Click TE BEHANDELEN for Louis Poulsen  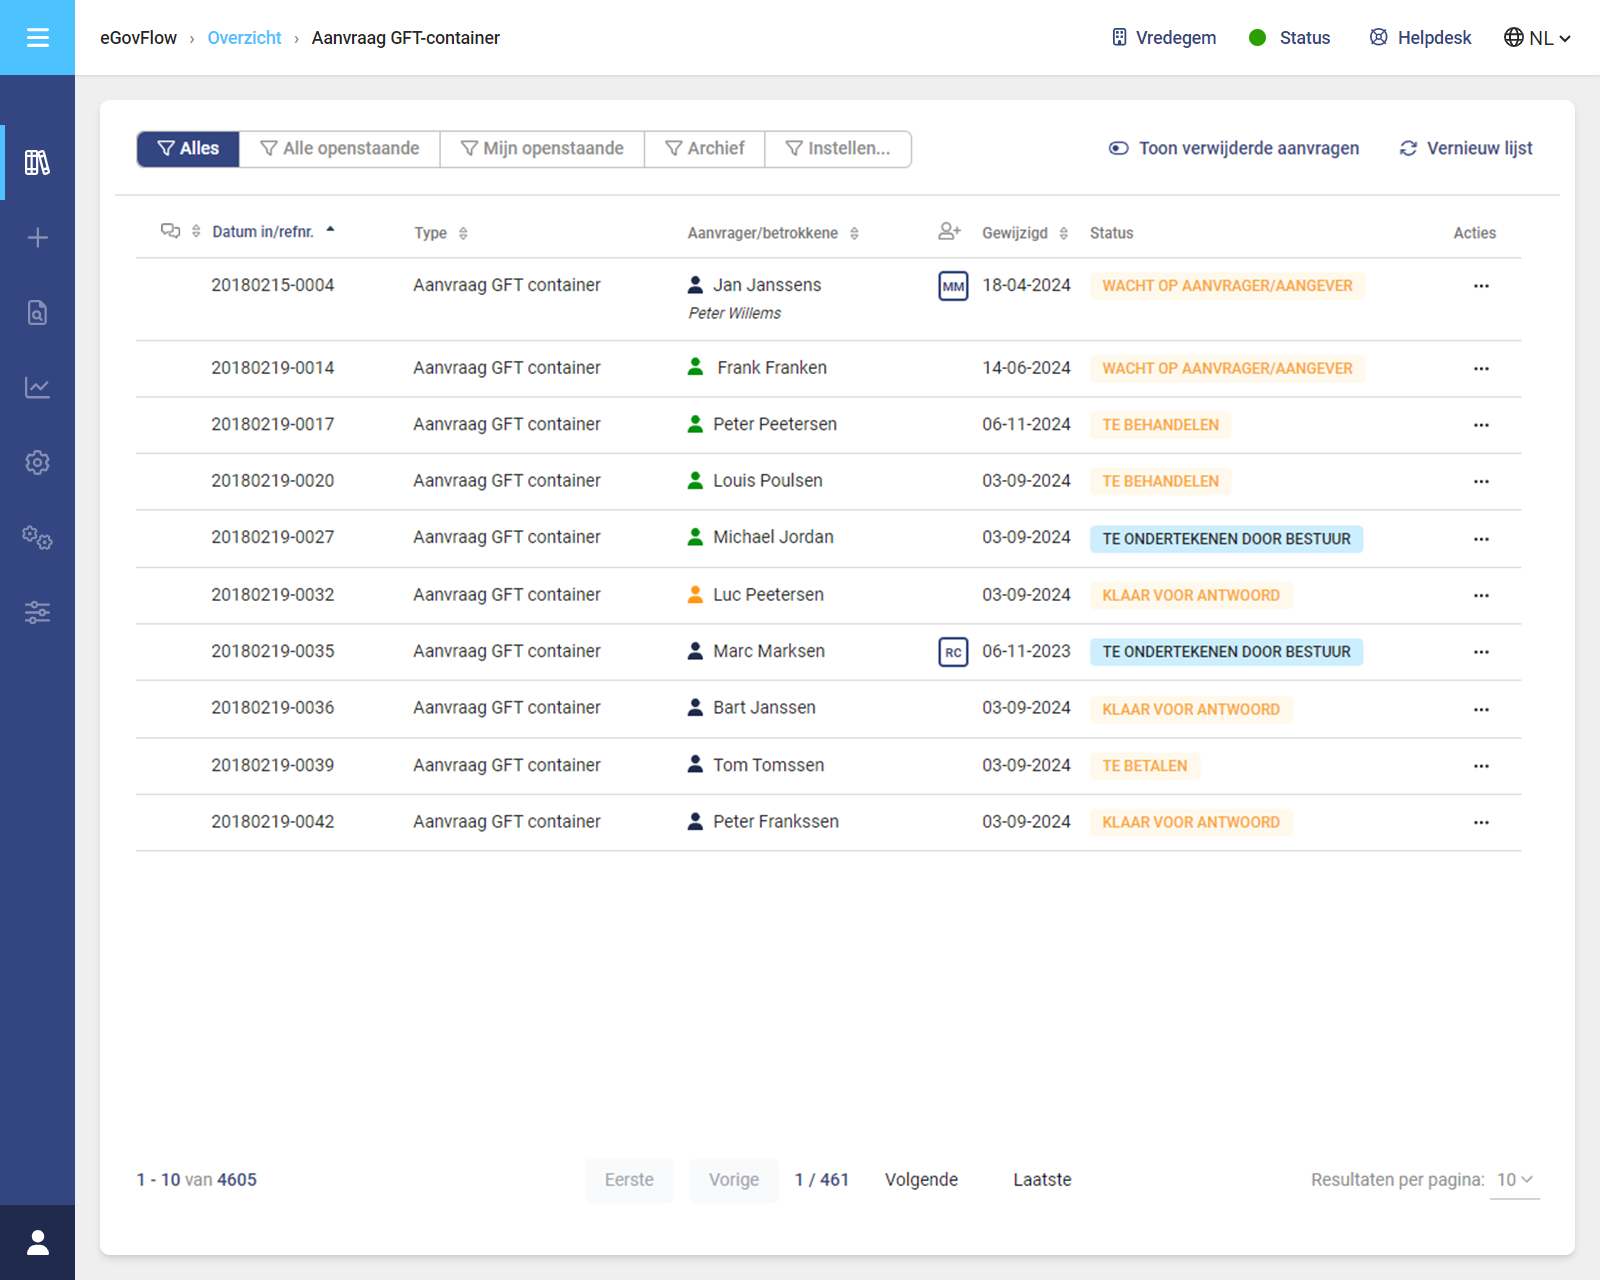pos(1160,482)
